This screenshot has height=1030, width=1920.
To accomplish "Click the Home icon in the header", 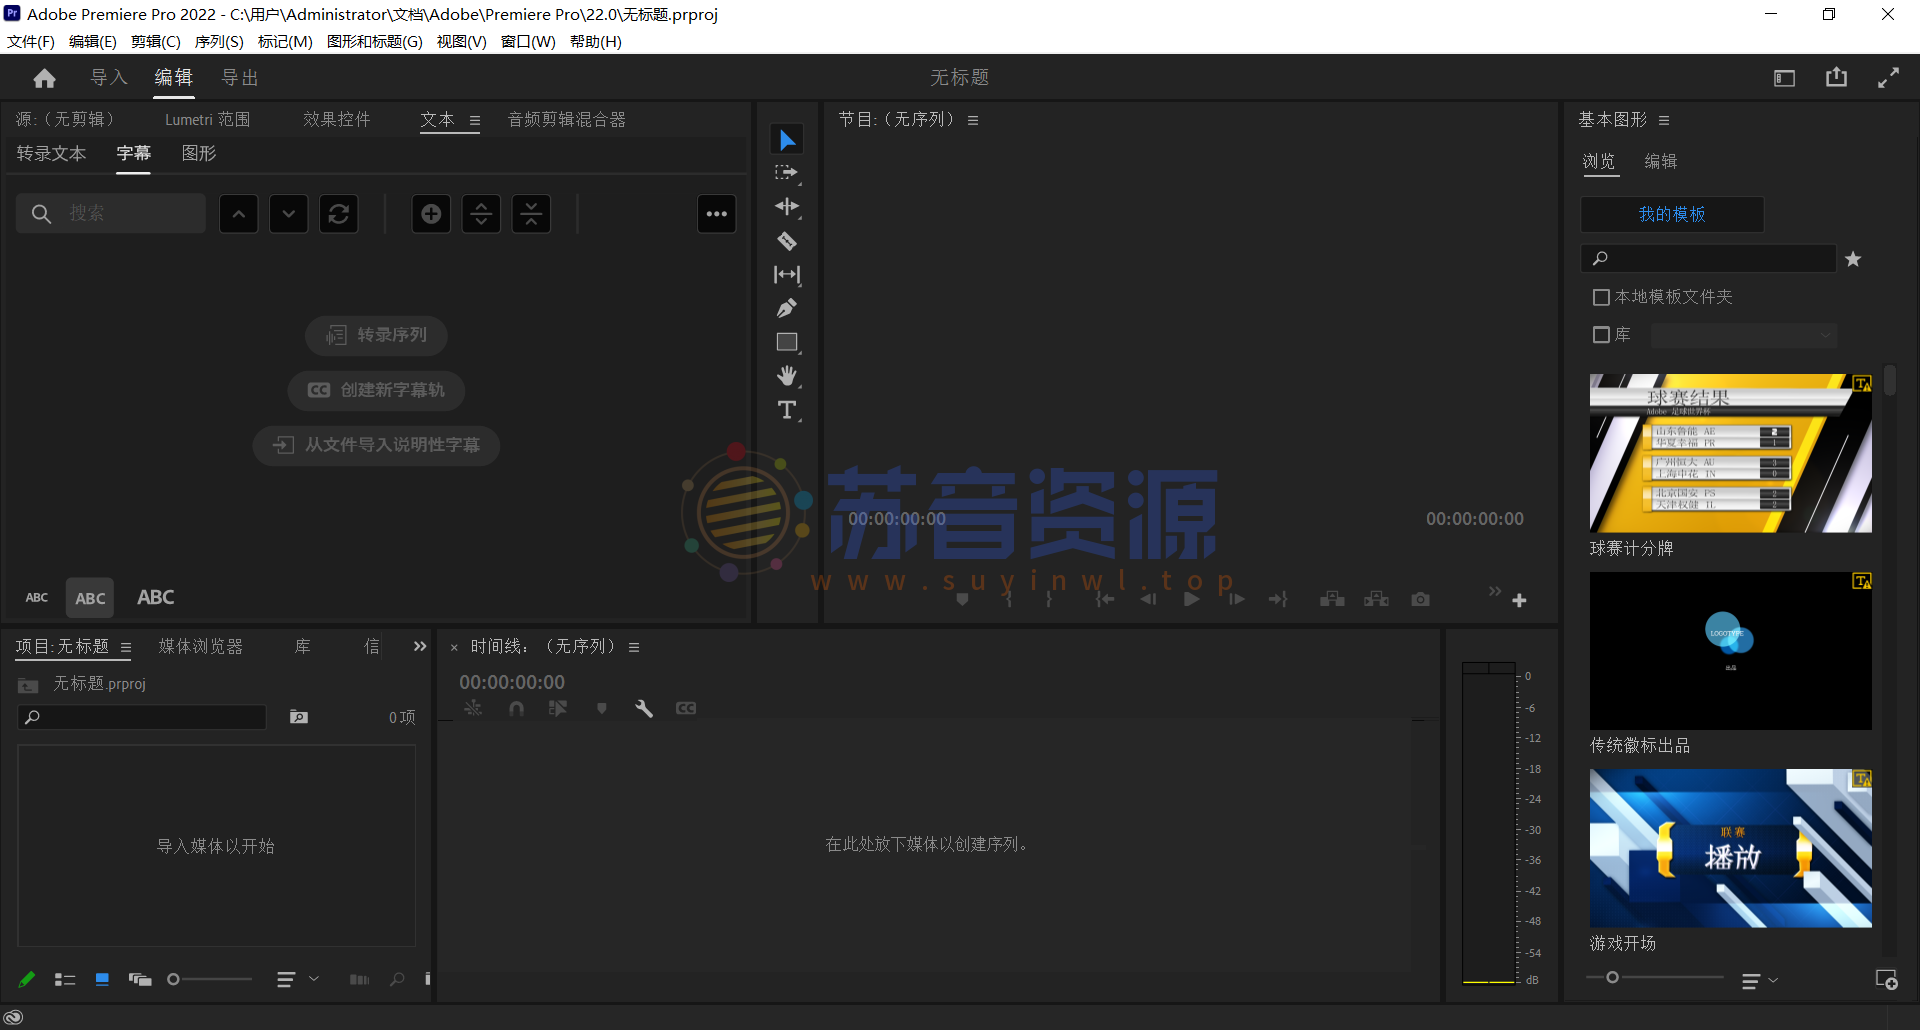I will coord(44,77).
